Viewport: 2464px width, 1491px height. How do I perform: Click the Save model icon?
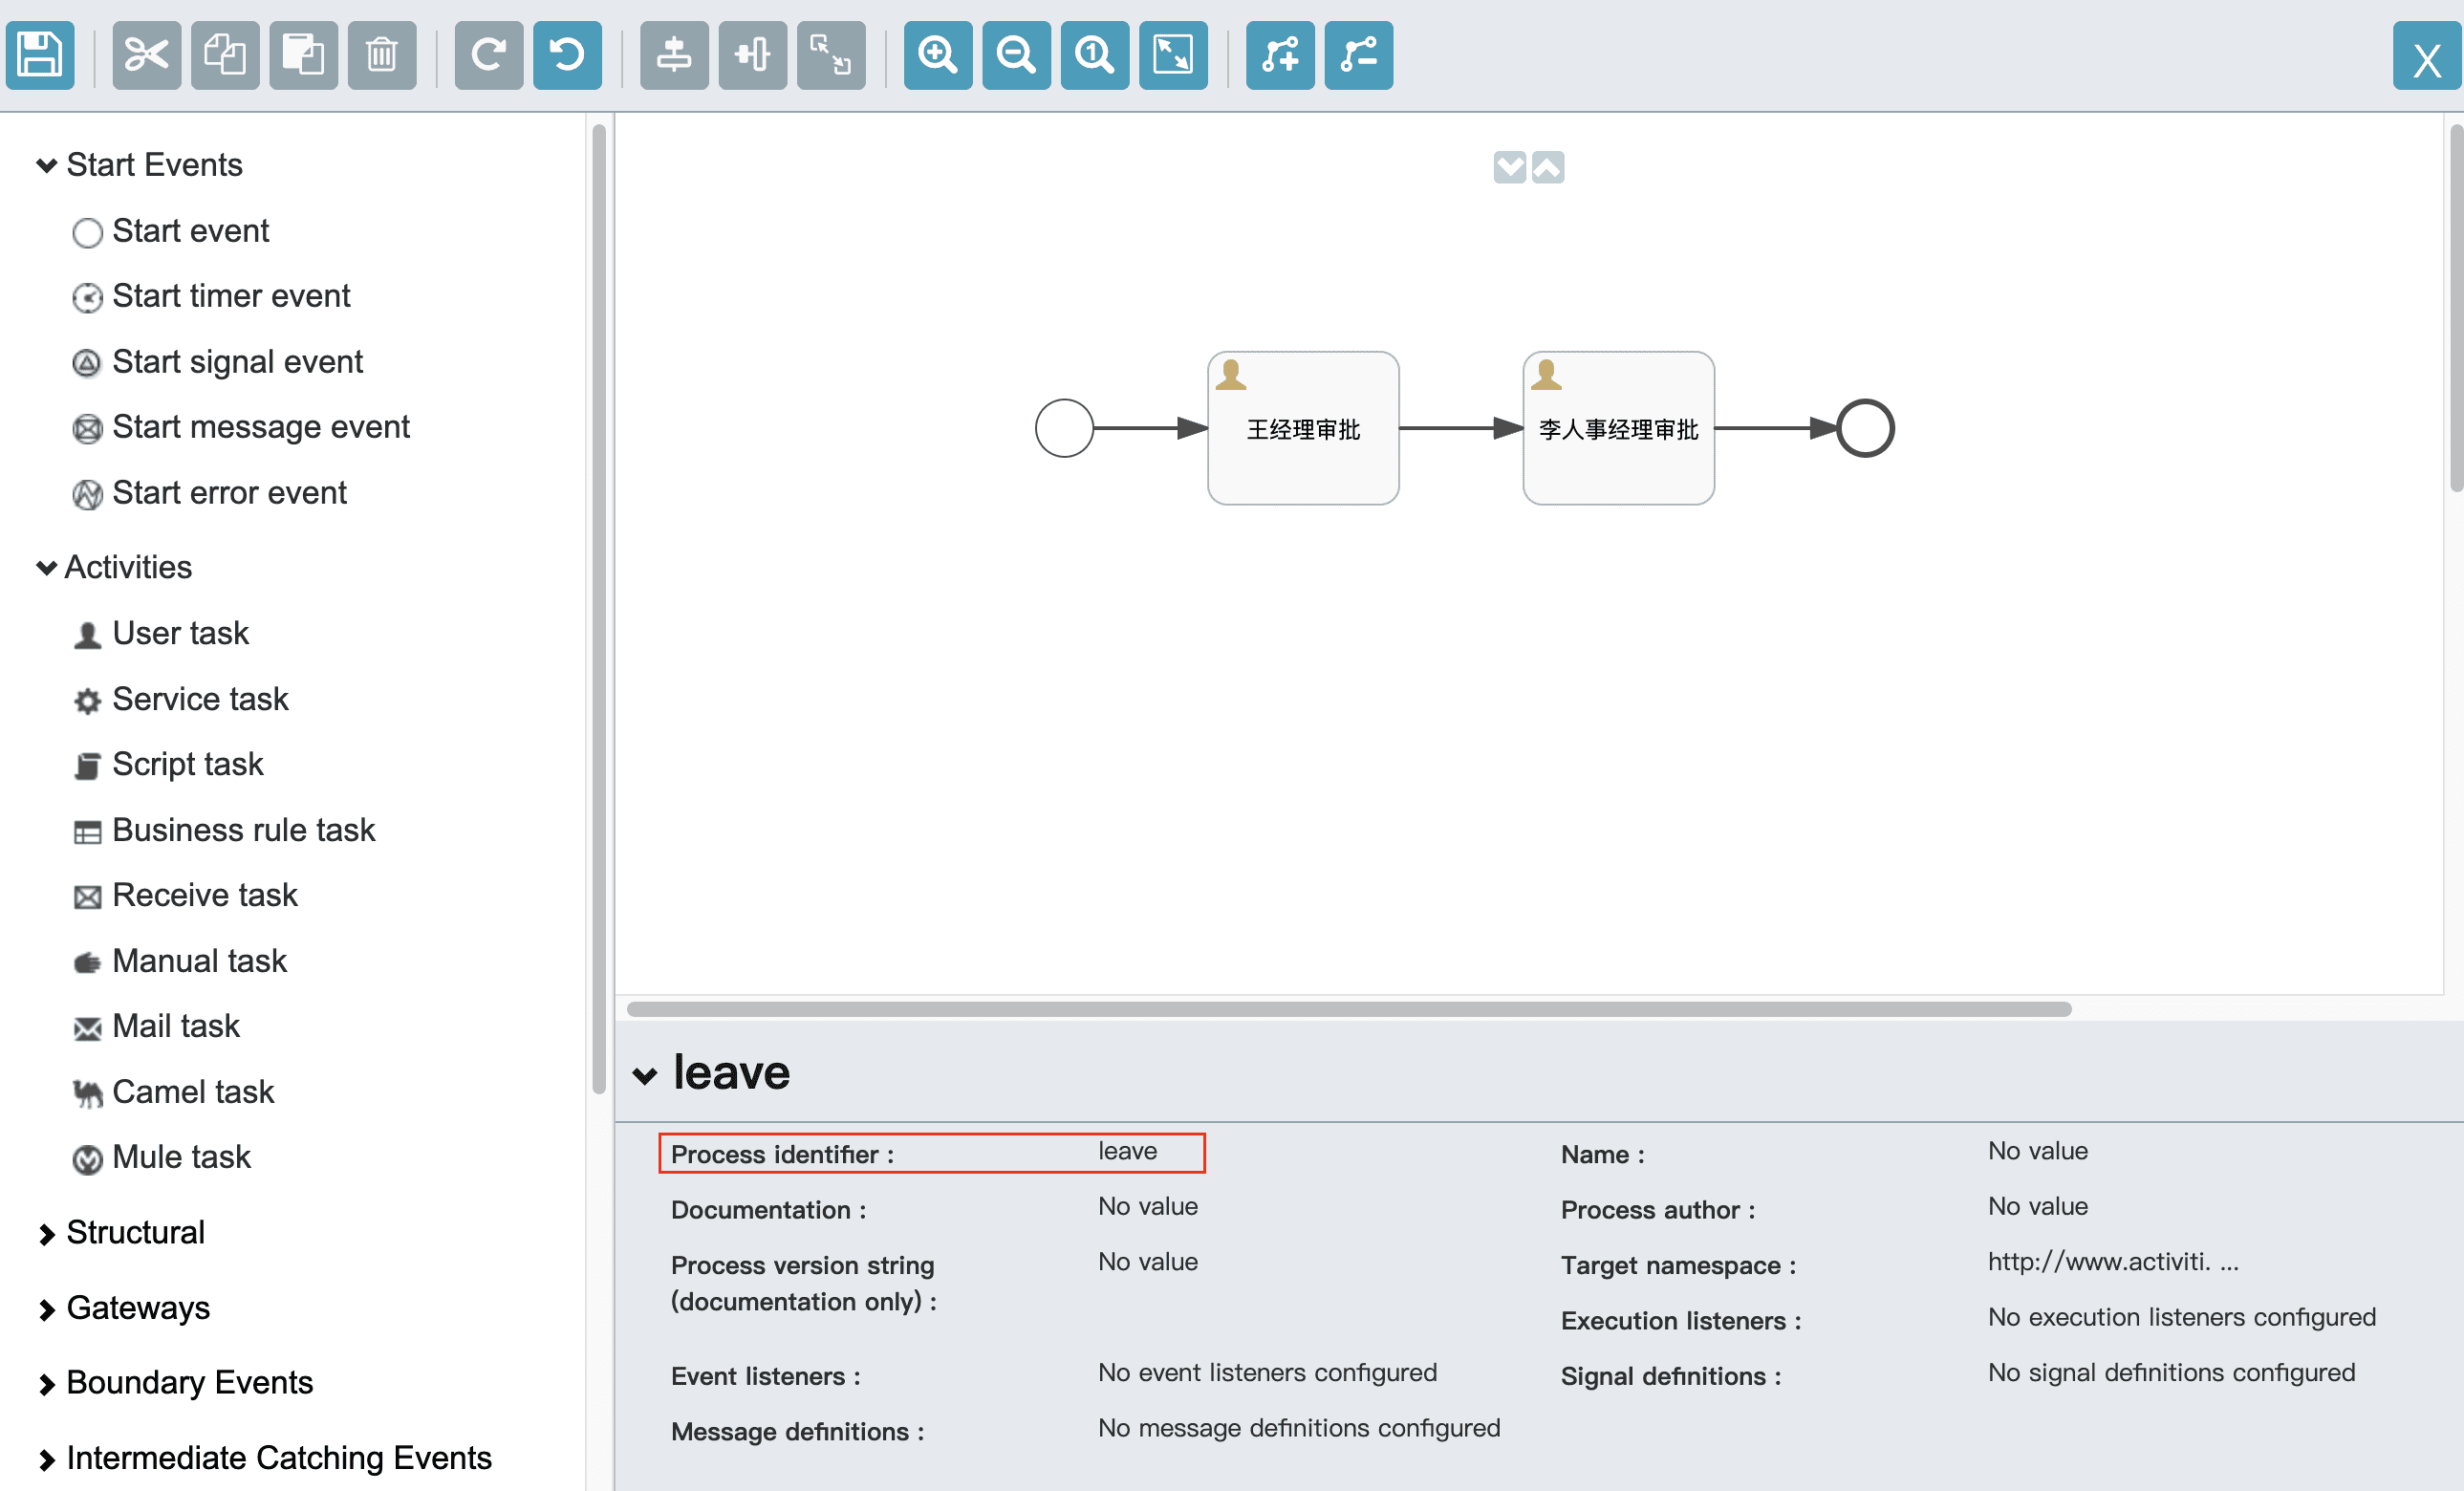[40, 55]
